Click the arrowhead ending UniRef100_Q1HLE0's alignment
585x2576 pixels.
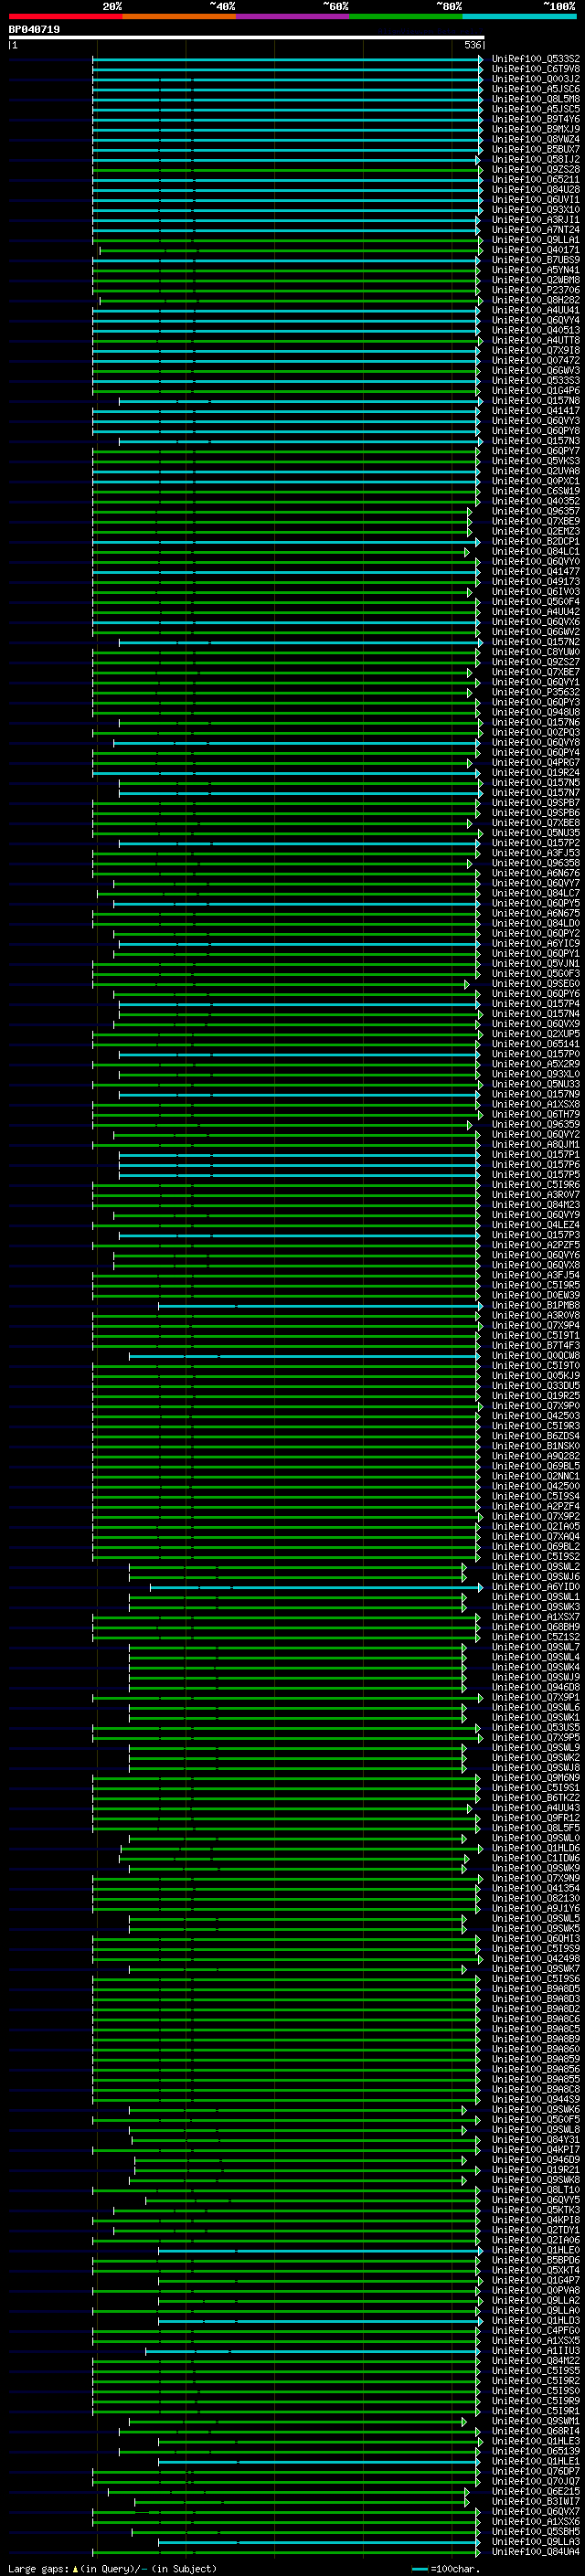point(480,2251)
